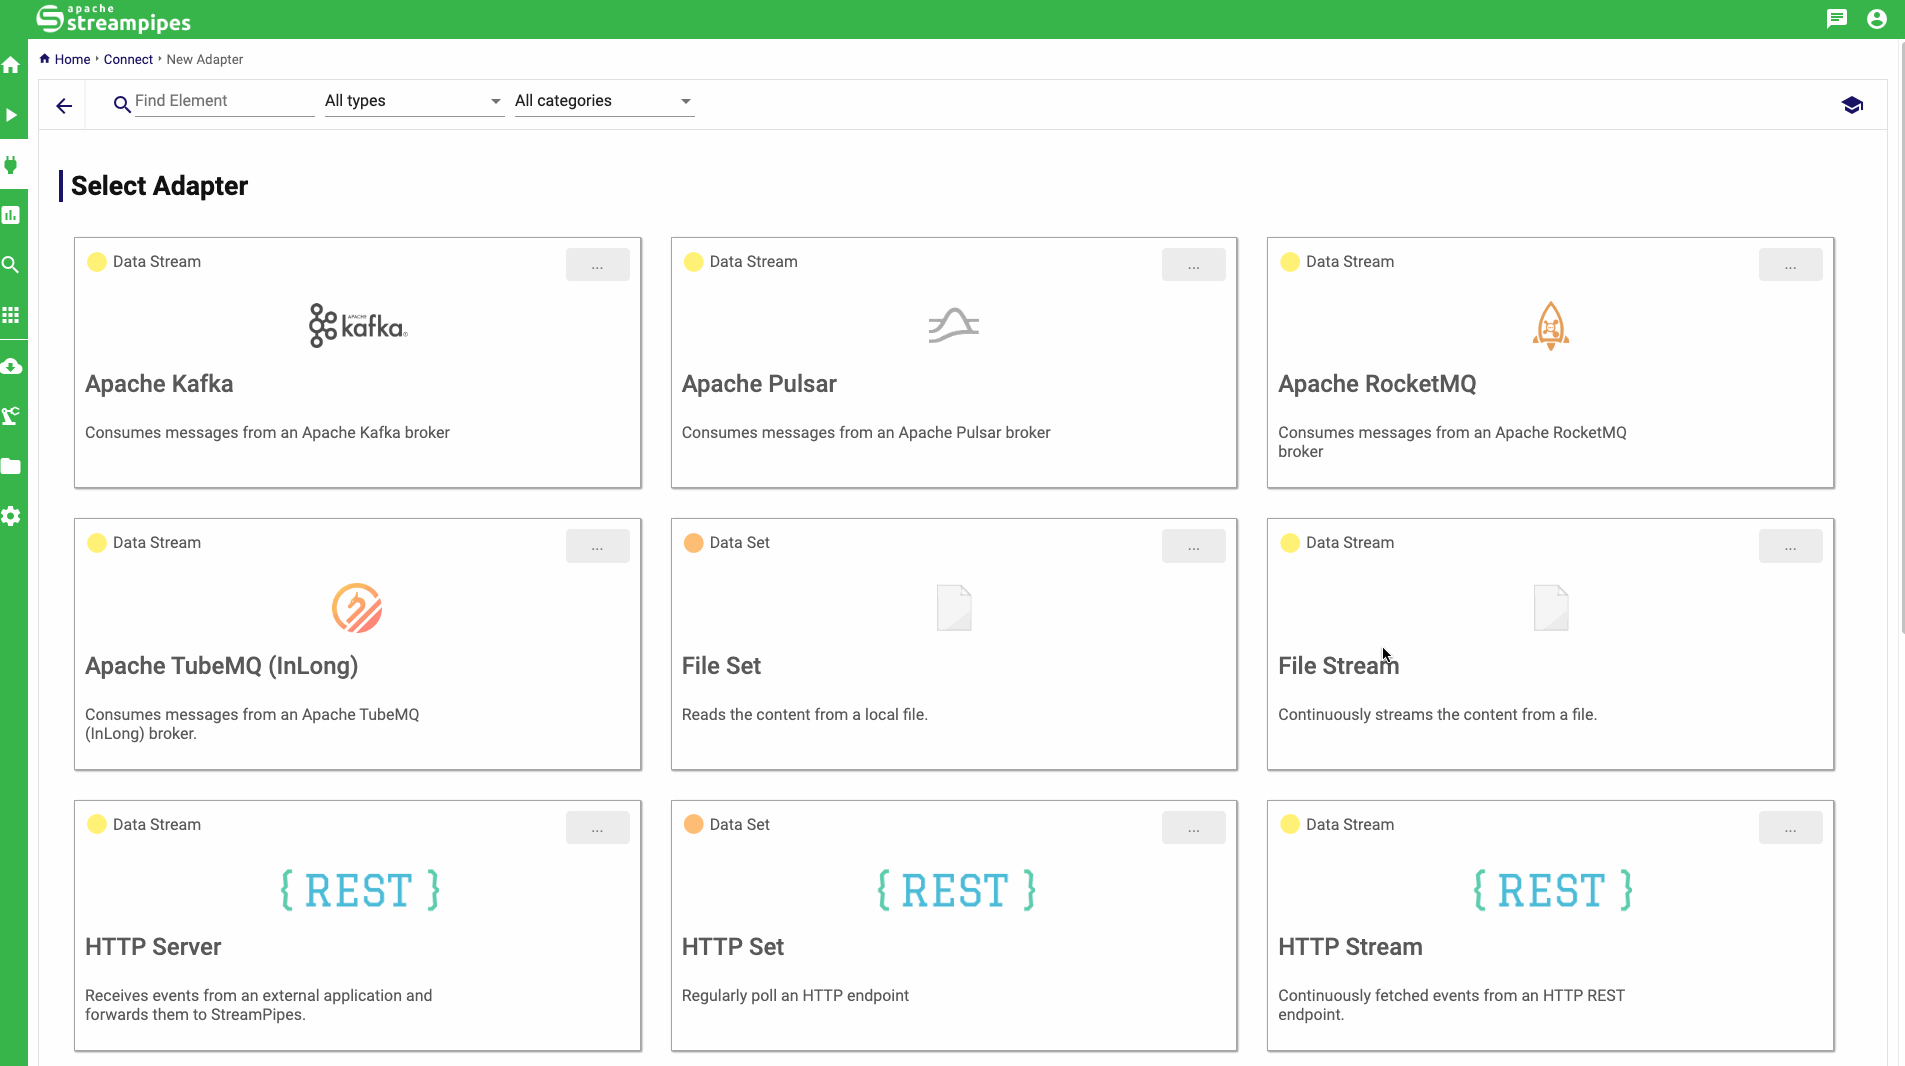Open the user account menu
Screen dimensions: 1905x1066
coord(1876,19)
